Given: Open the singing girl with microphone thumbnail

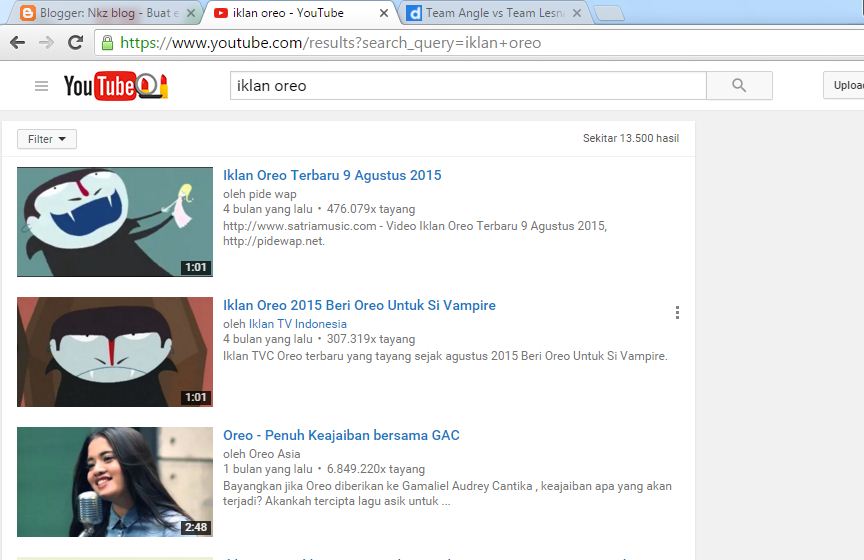Looking at the screenshot, I should point(115,482).
